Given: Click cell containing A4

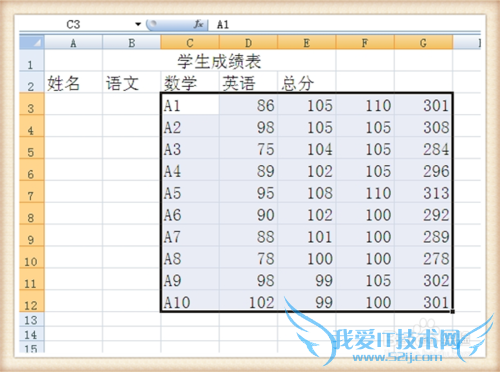Looking at the screenshot, I should (190, 170).
